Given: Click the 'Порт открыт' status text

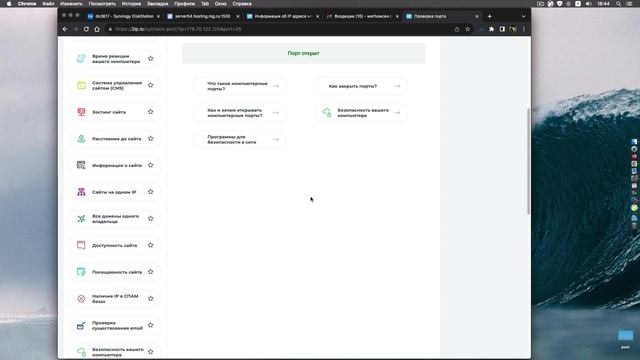Looking at the screenshot, I should 303,53.
